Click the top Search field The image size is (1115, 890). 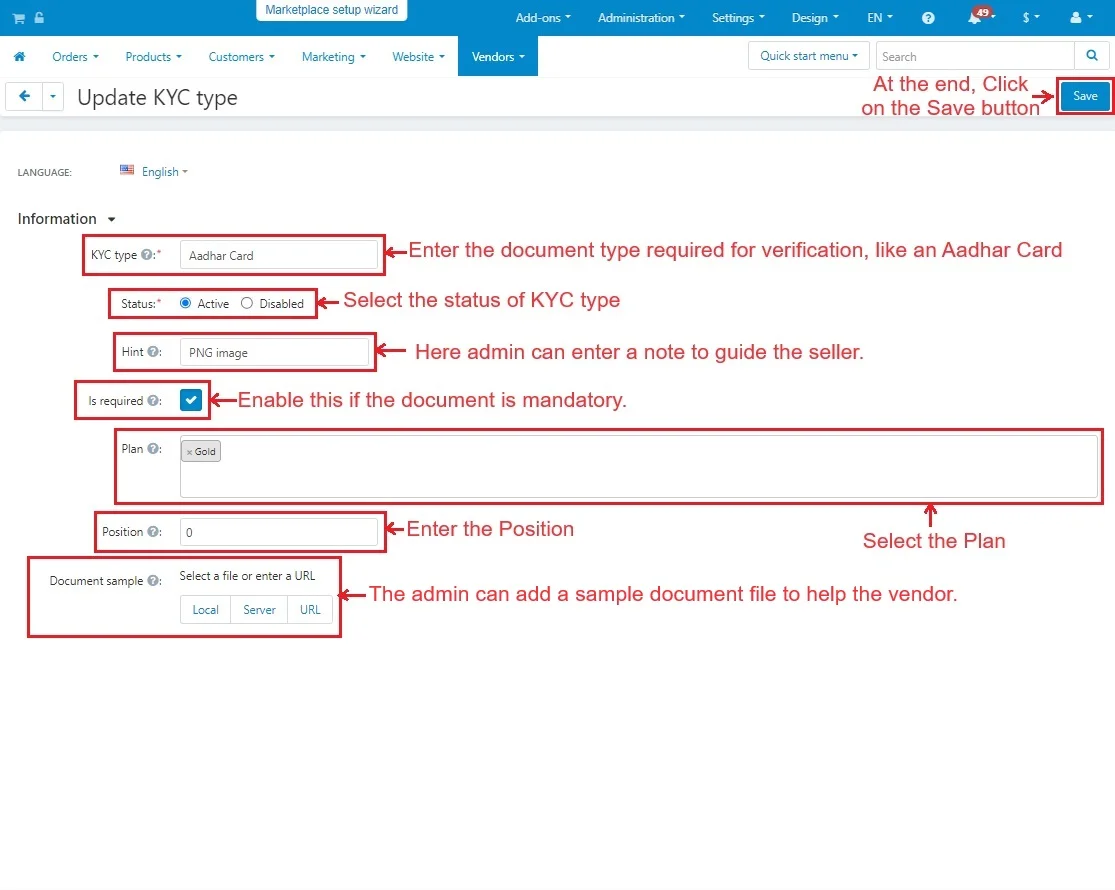(975, 55)
